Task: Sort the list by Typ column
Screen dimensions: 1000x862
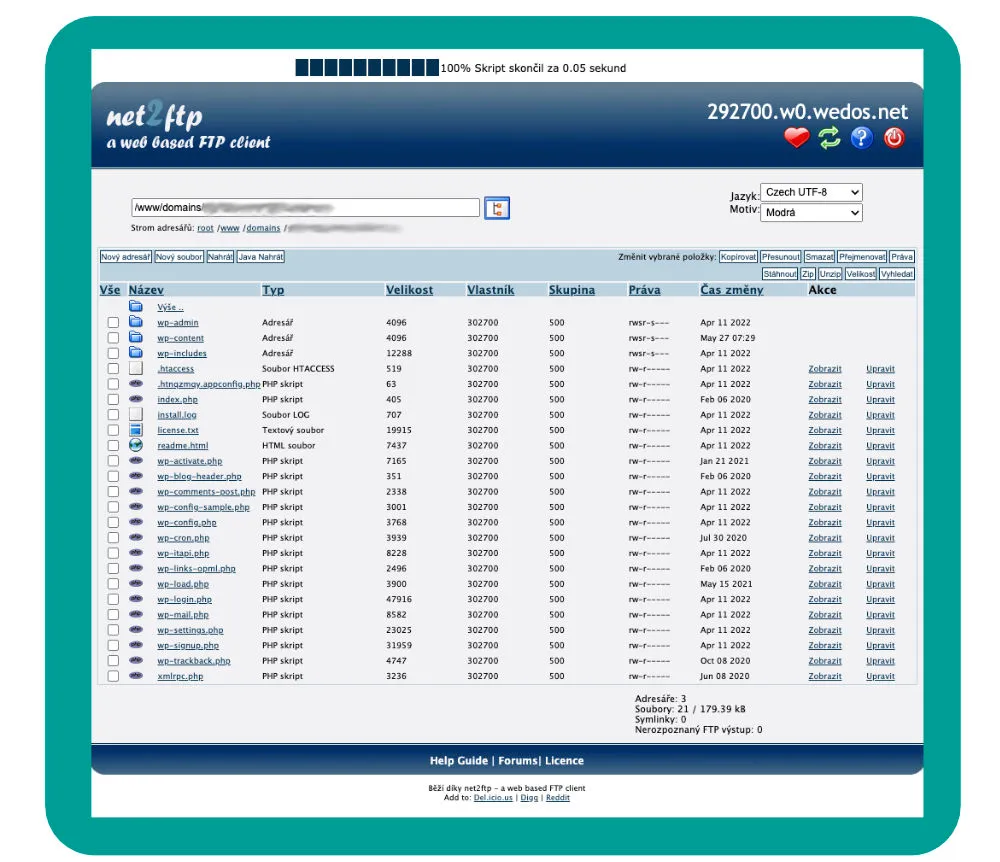Action: (273, 289)
